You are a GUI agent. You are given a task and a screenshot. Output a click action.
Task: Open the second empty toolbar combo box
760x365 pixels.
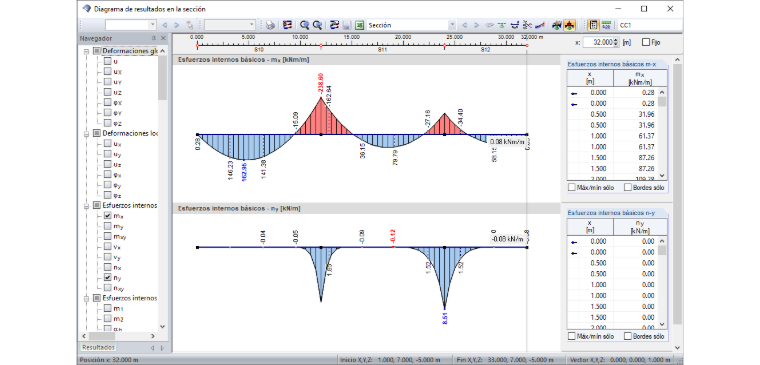tap(252, 25)
